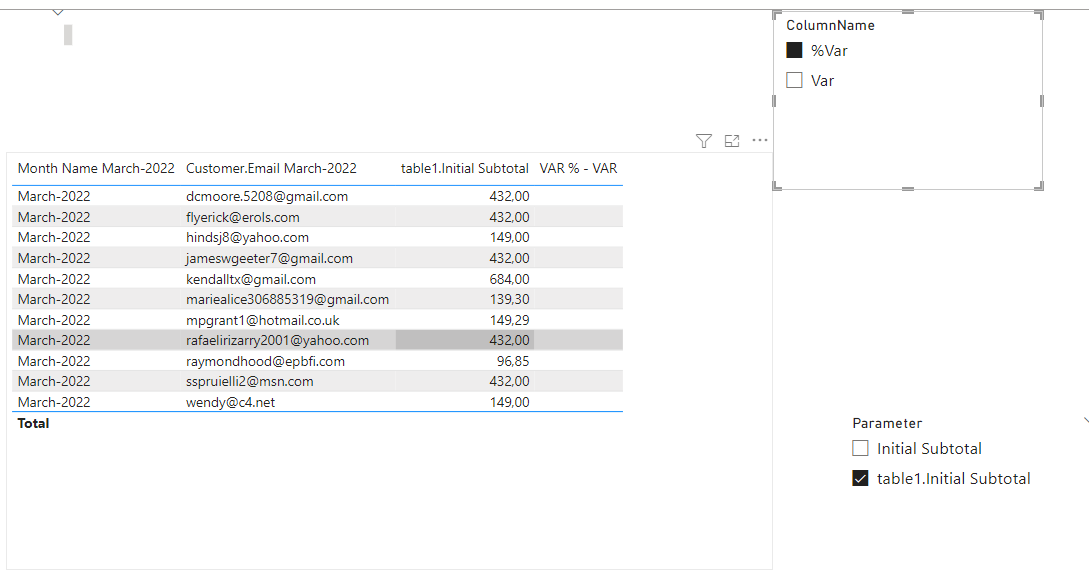Uncheck table1.Initial Subtotal parameter

click(x=861, y=478)
